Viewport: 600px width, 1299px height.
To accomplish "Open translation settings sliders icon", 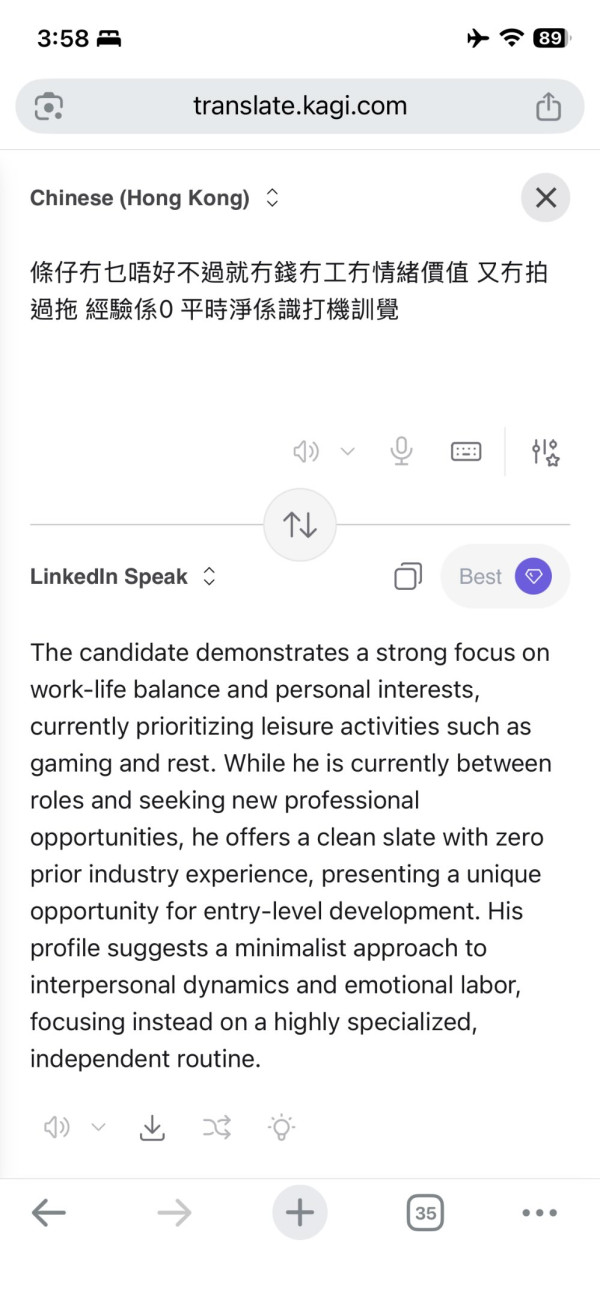I will (545, 452).
